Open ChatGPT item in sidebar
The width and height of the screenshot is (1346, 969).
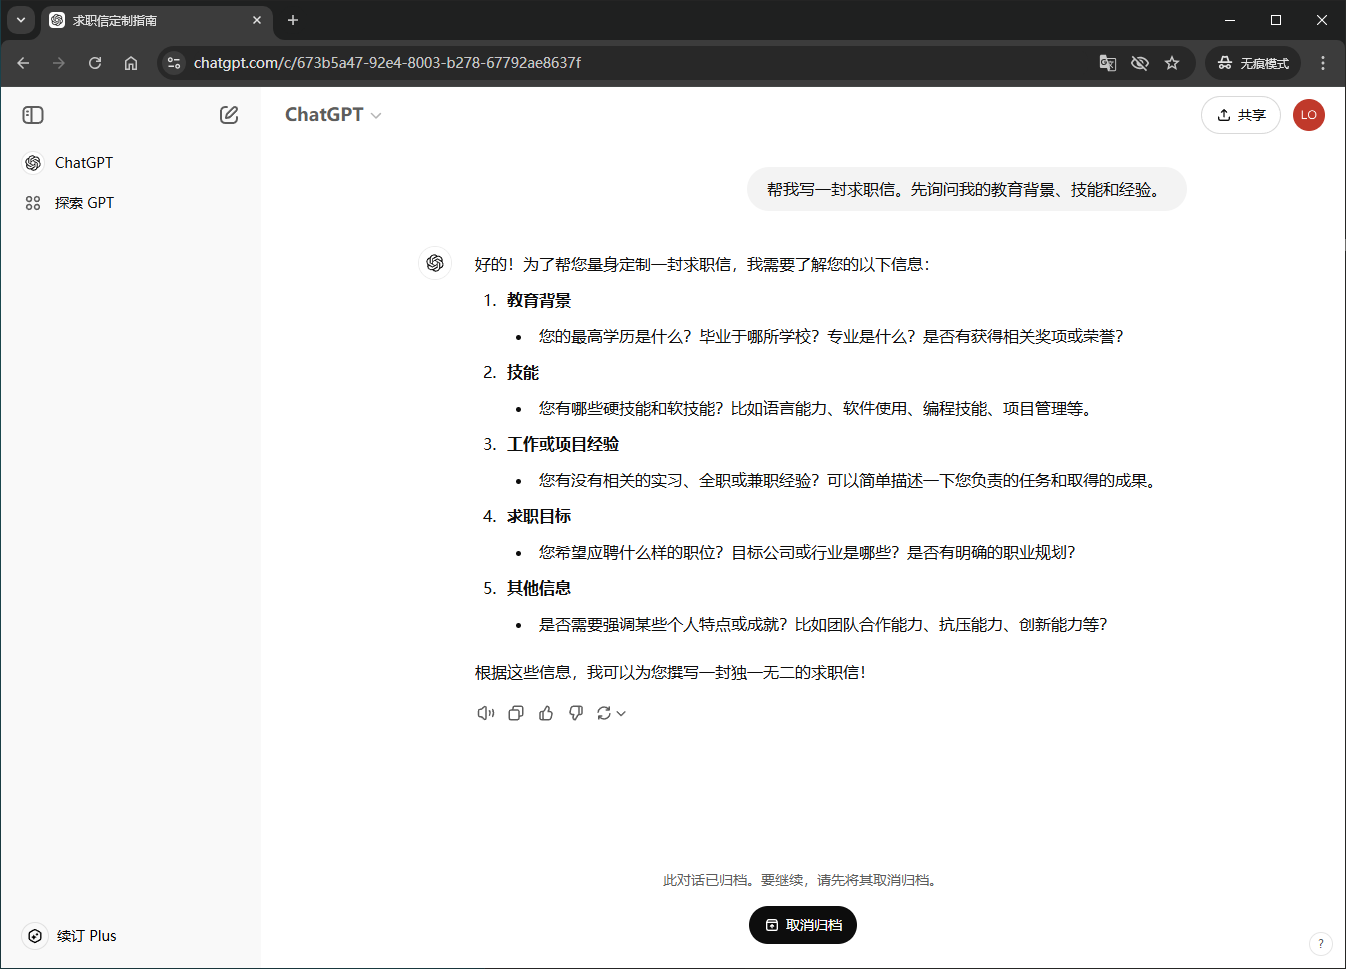click(84, 163)
